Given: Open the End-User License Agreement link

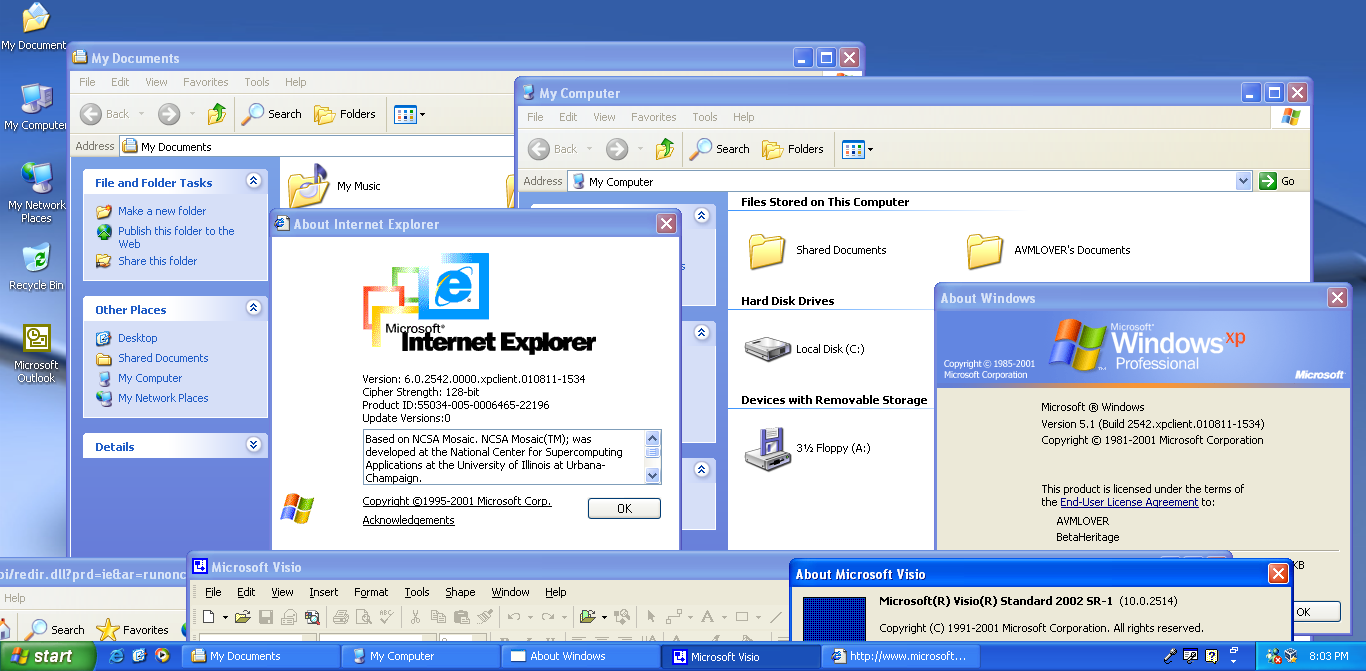Looking at the screenshot, I should coord(1129,502).
